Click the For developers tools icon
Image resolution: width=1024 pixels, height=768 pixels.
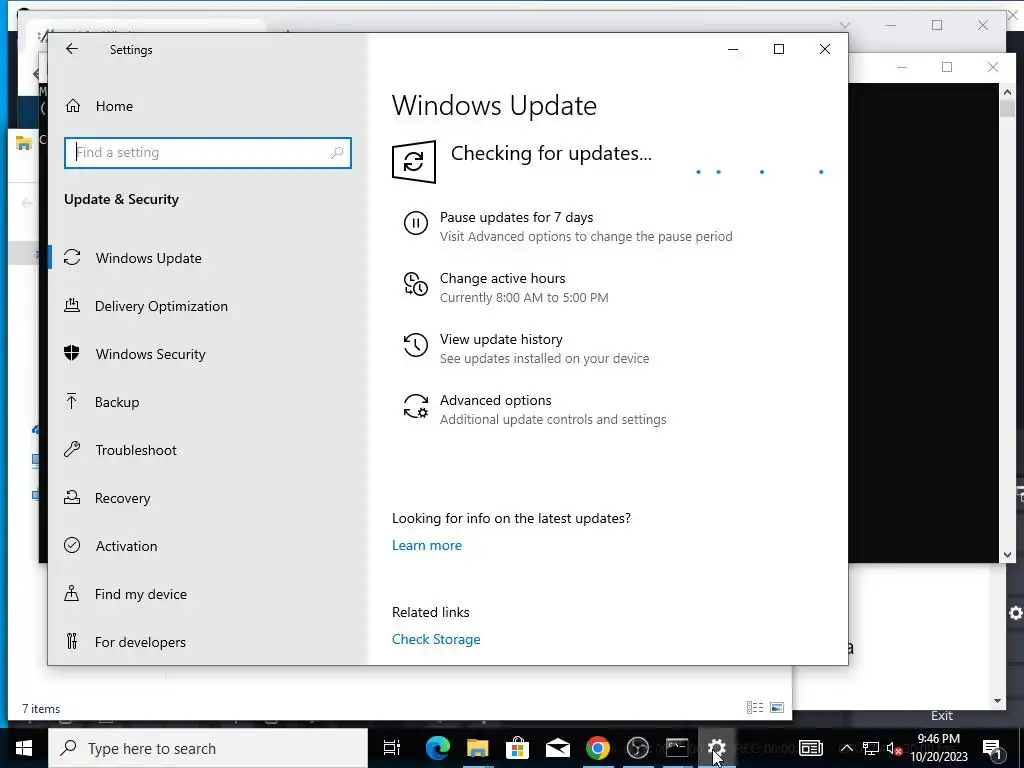72,641
